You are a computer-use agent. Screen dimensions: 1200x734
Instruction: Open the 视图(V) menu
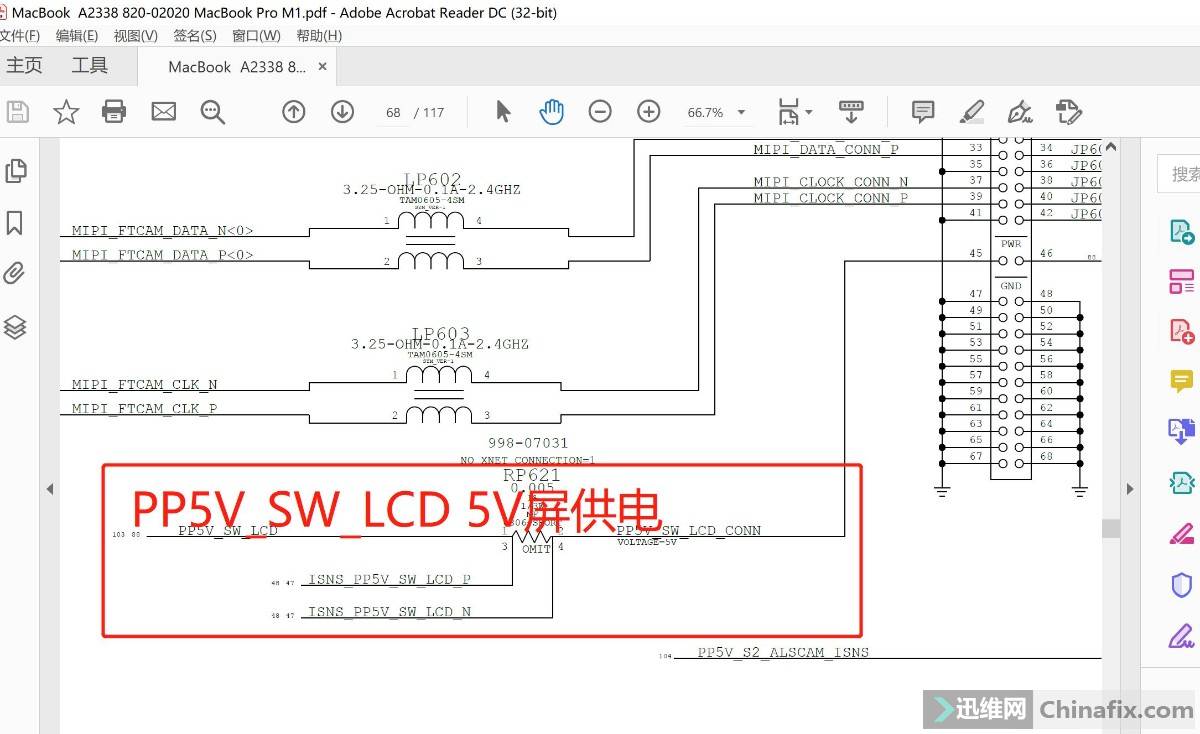coord(135,36)
